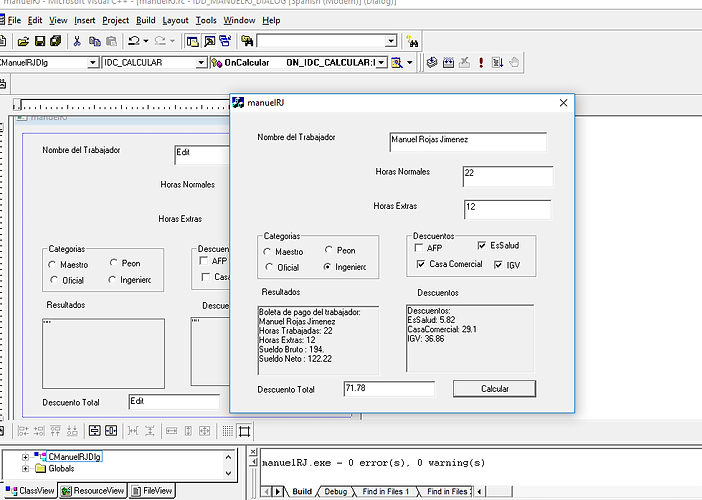Click the Save All icon
The width and height of the screenshot is (702, 500).
pyautogui.click(x=56, y=41)
